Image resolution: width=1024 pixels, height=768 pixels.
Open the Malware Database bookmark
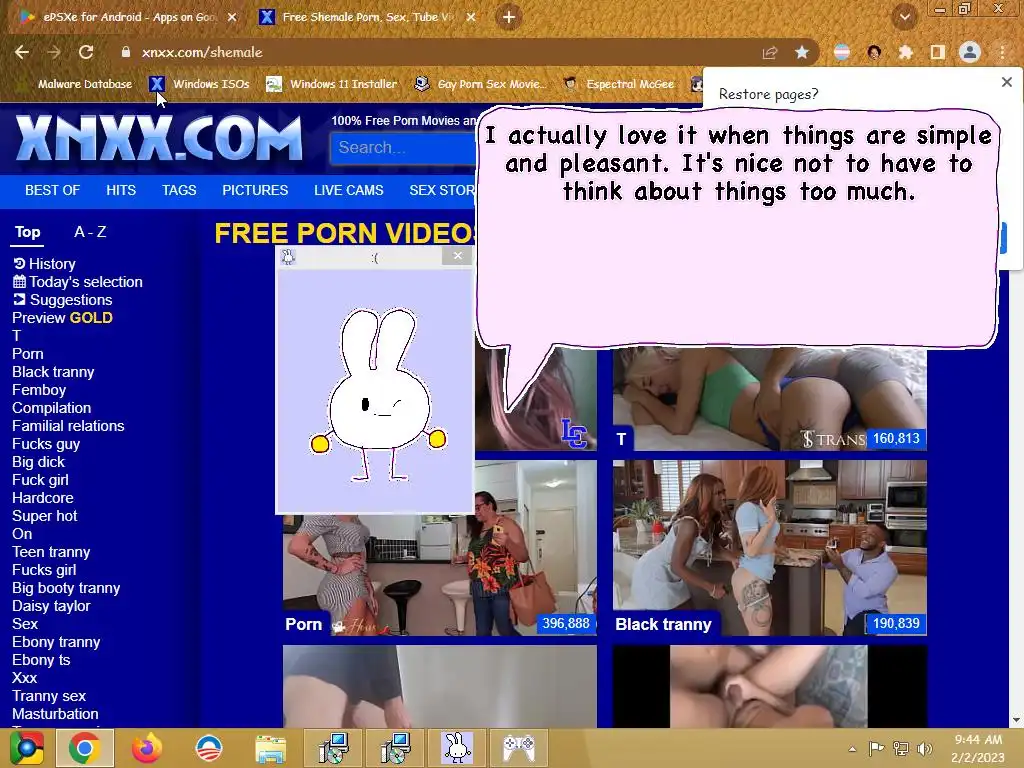[x=85, y=84]
